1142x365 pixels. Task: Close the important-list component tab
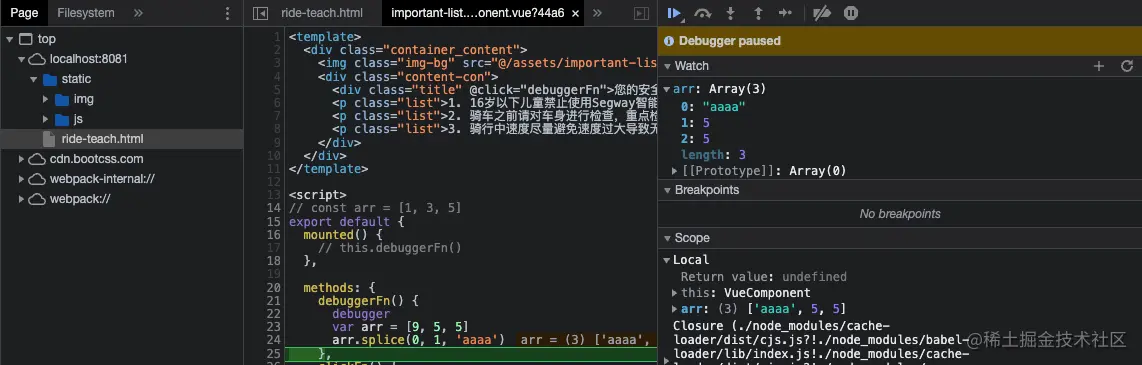click(575, 13)
